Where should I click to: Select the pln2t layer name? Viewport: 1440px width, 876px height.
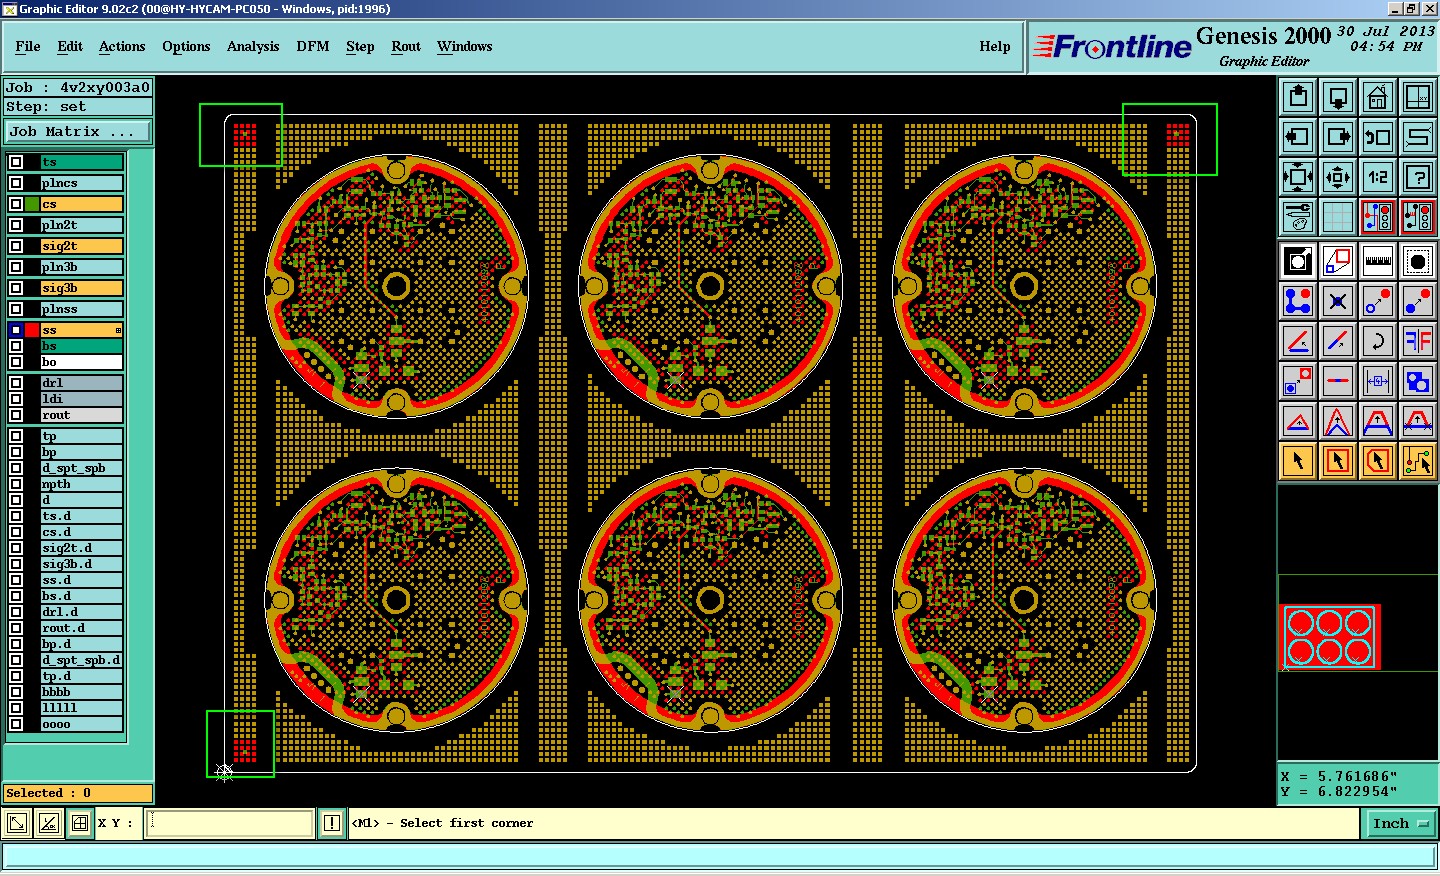point(82,225)
